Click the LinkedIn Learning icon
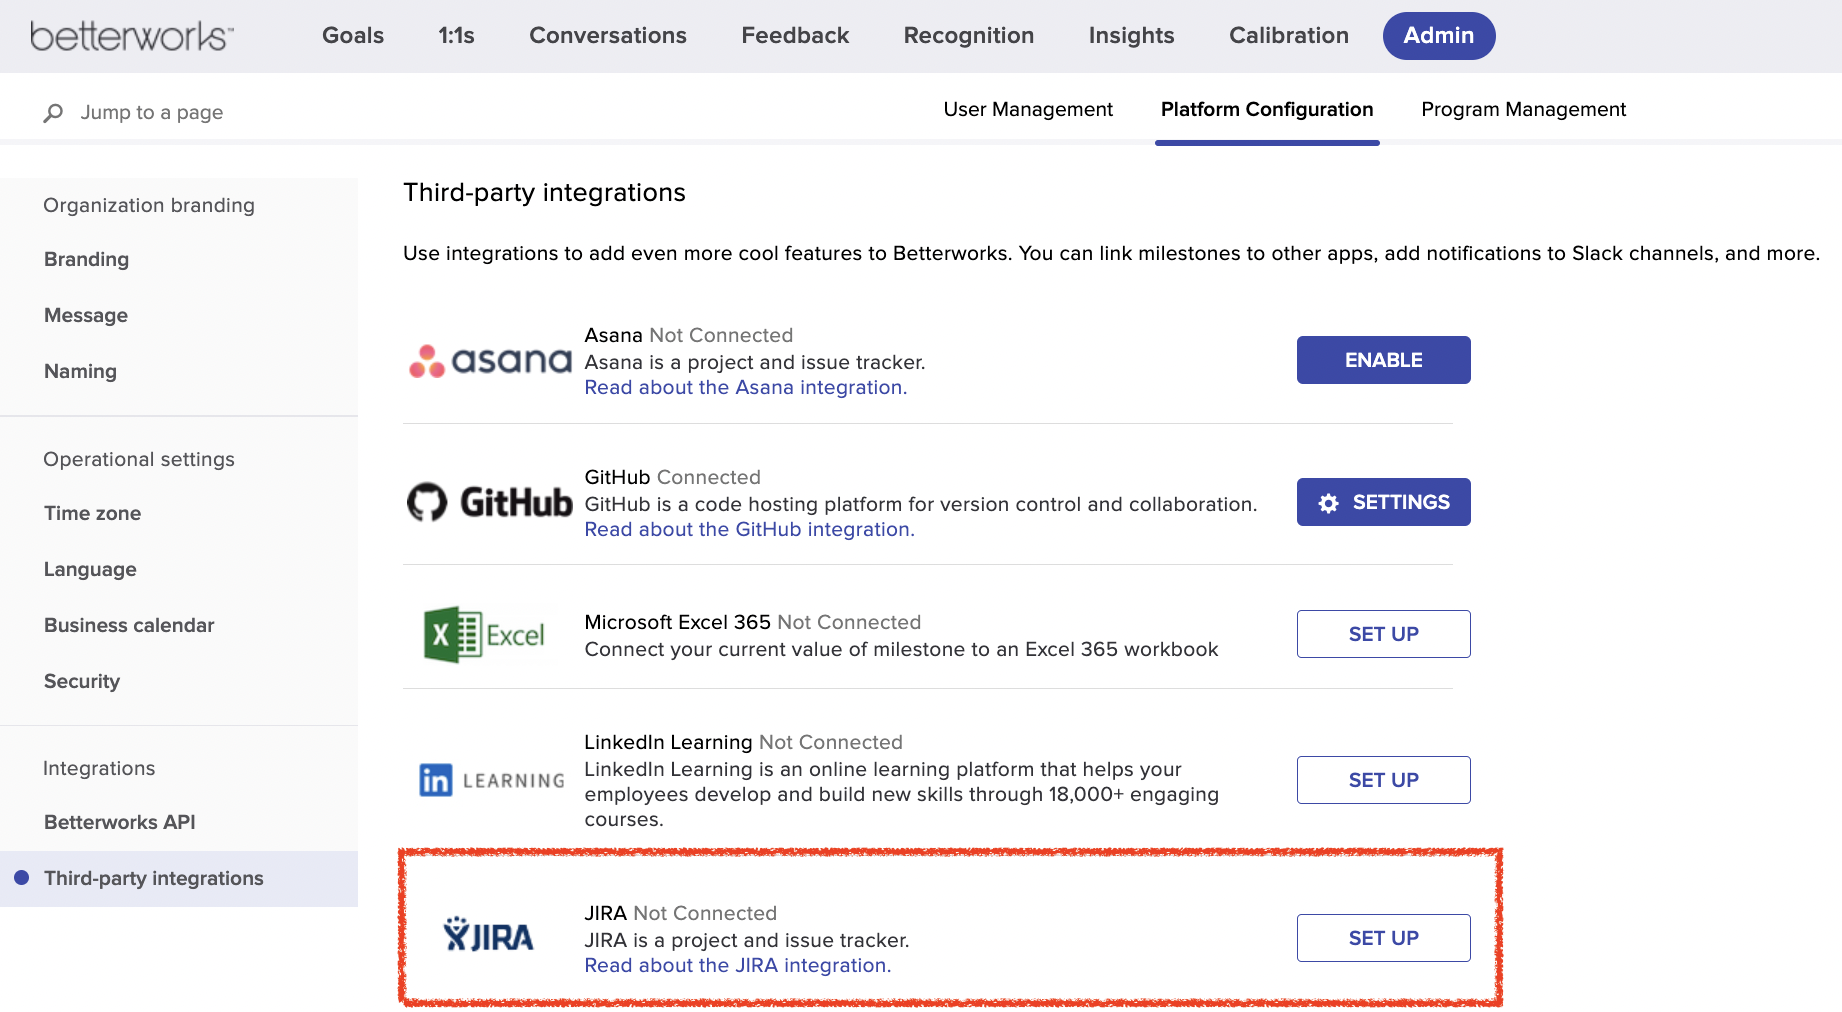Viewport: 1842px width, 1012px height. click(491, 780)
